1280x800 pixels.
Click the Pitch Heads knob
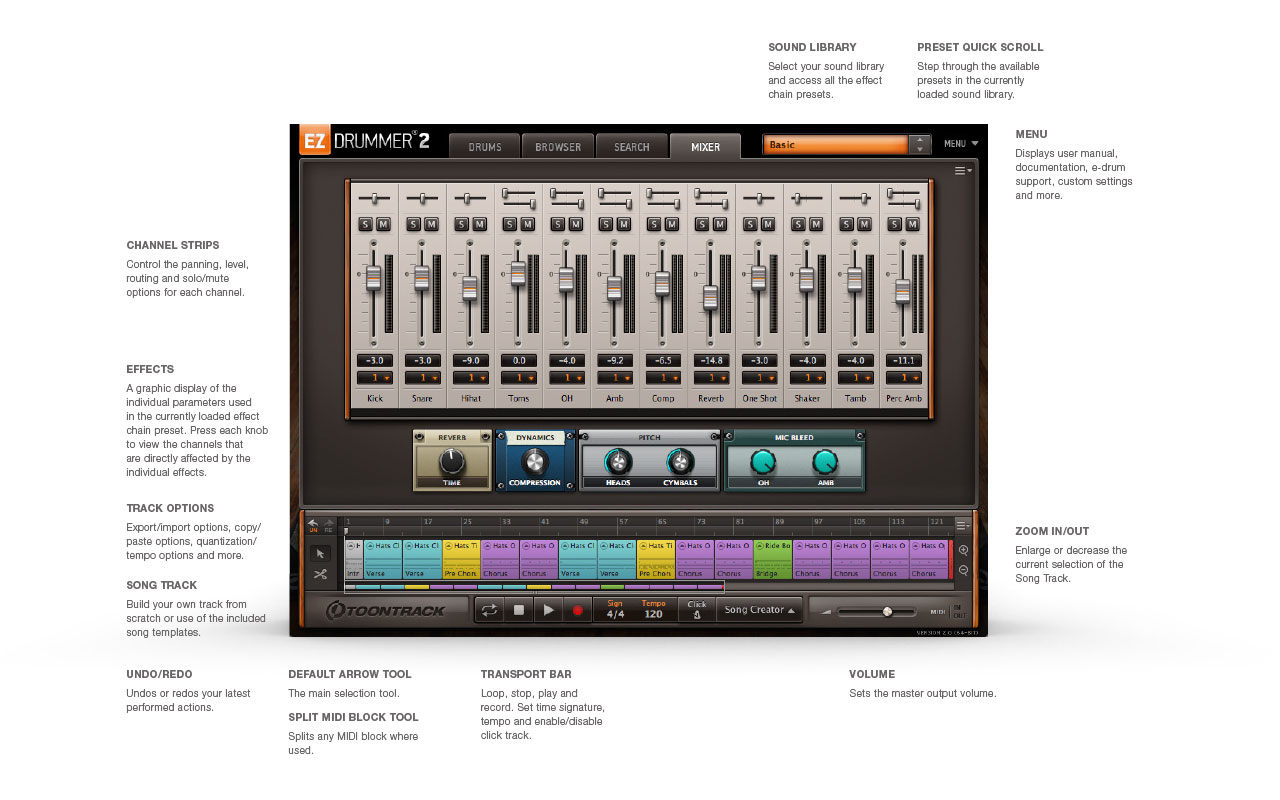(618, 462)
